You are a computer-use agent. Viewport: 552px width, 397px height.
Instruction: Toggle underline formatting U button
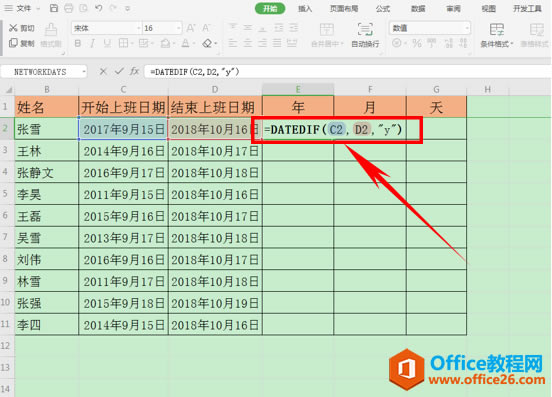pos(107,43)
